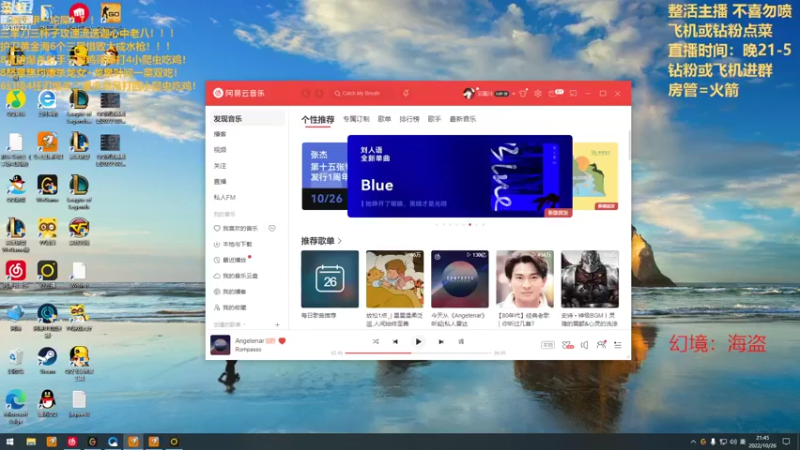Open the Blue banner by 刘人语
800x450 pixels.
pyautogui.click(x=460, y=176)
